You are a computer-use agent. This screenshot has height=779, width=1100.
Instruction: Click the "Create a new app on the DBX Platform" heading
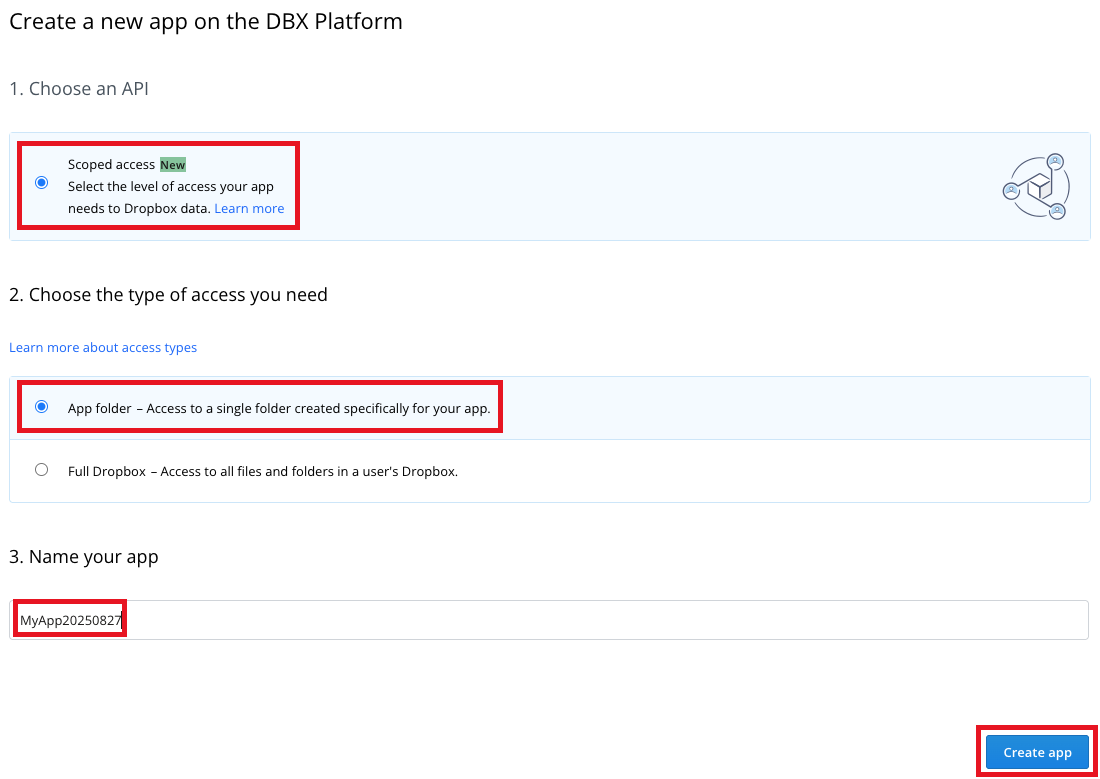point(206,21)
